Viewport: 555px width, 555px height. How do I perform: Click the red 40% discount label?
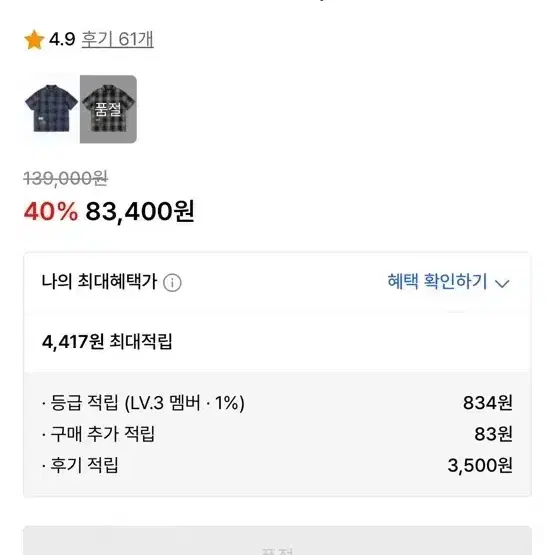51,211
